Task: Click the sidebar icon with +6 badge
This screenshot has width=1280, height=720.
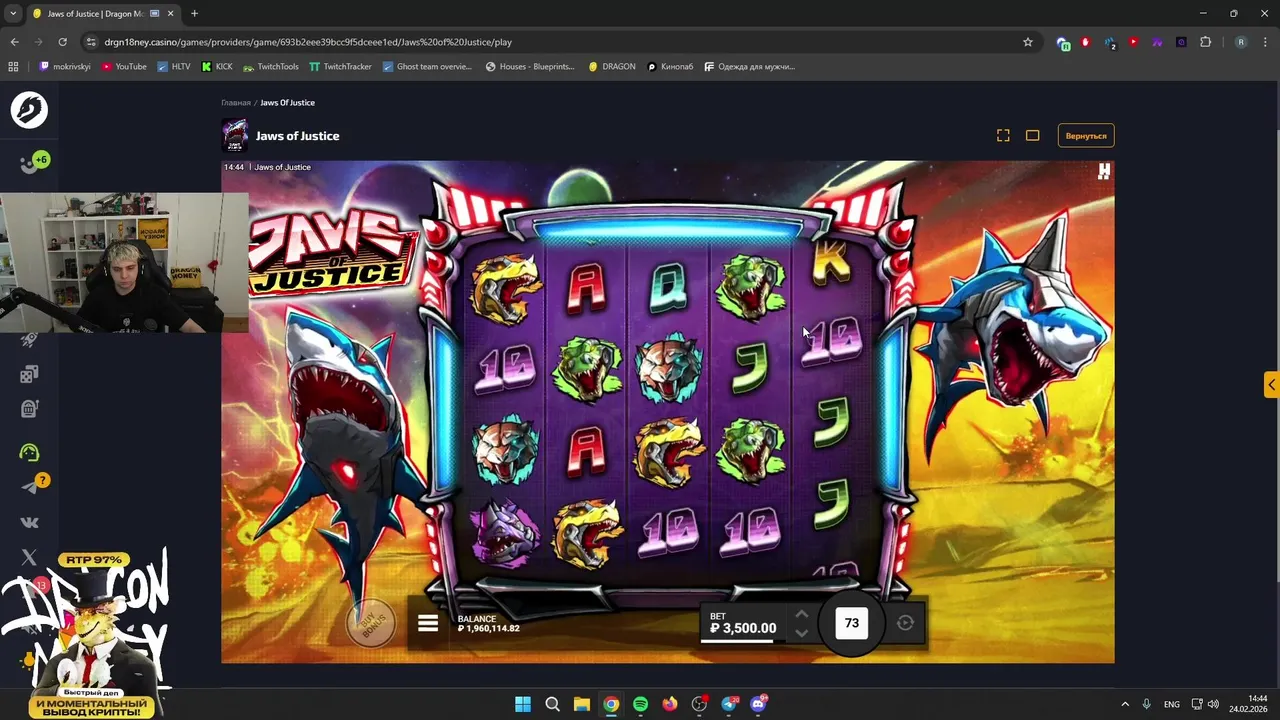Action: pos(32,162)
